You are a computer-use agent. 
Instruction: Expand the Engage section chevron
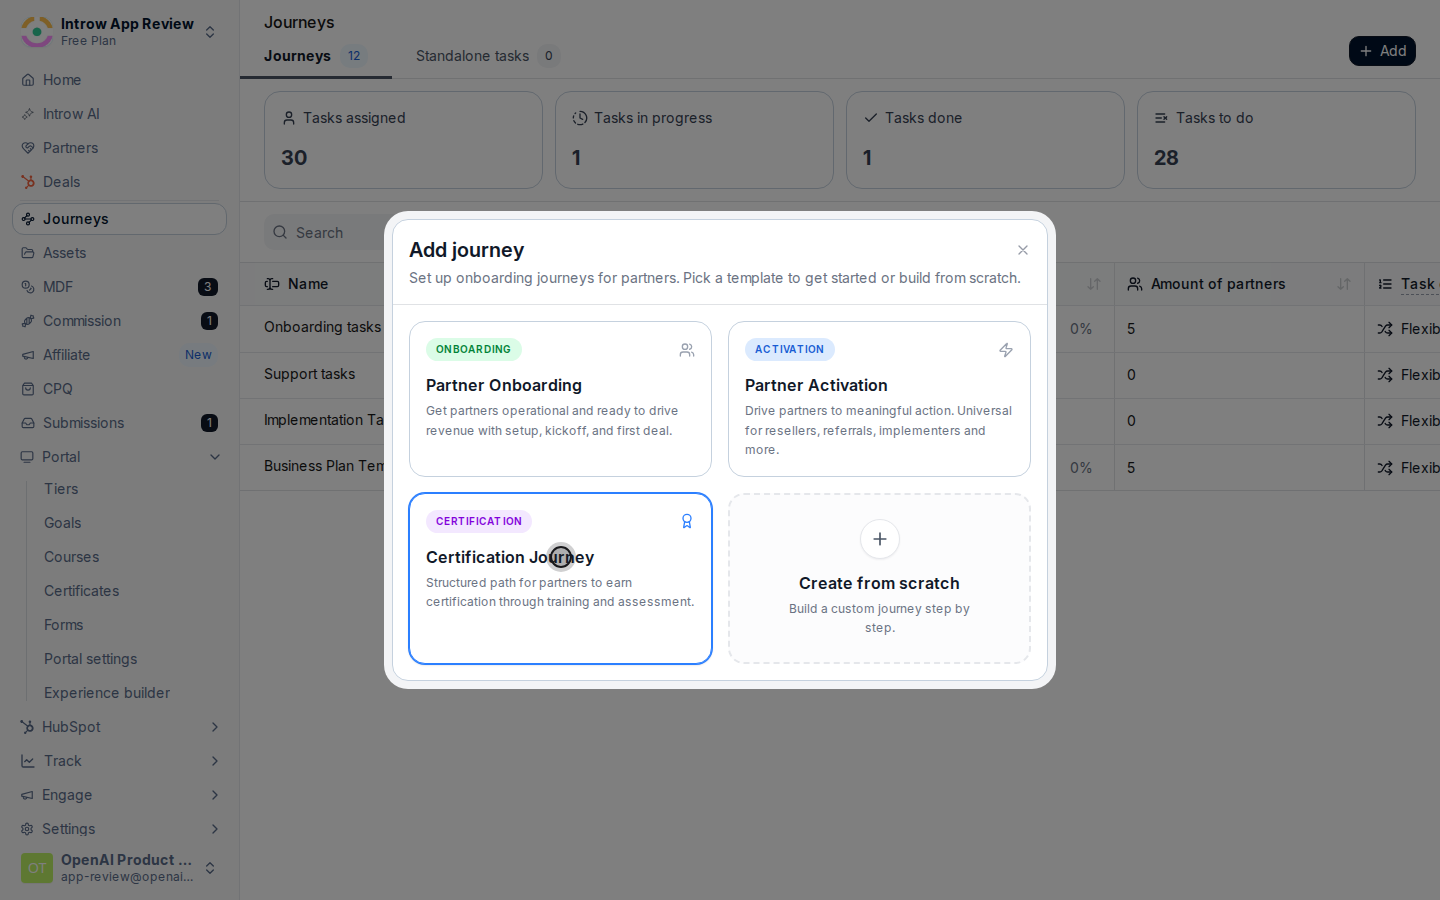click(x=214, y=795)
